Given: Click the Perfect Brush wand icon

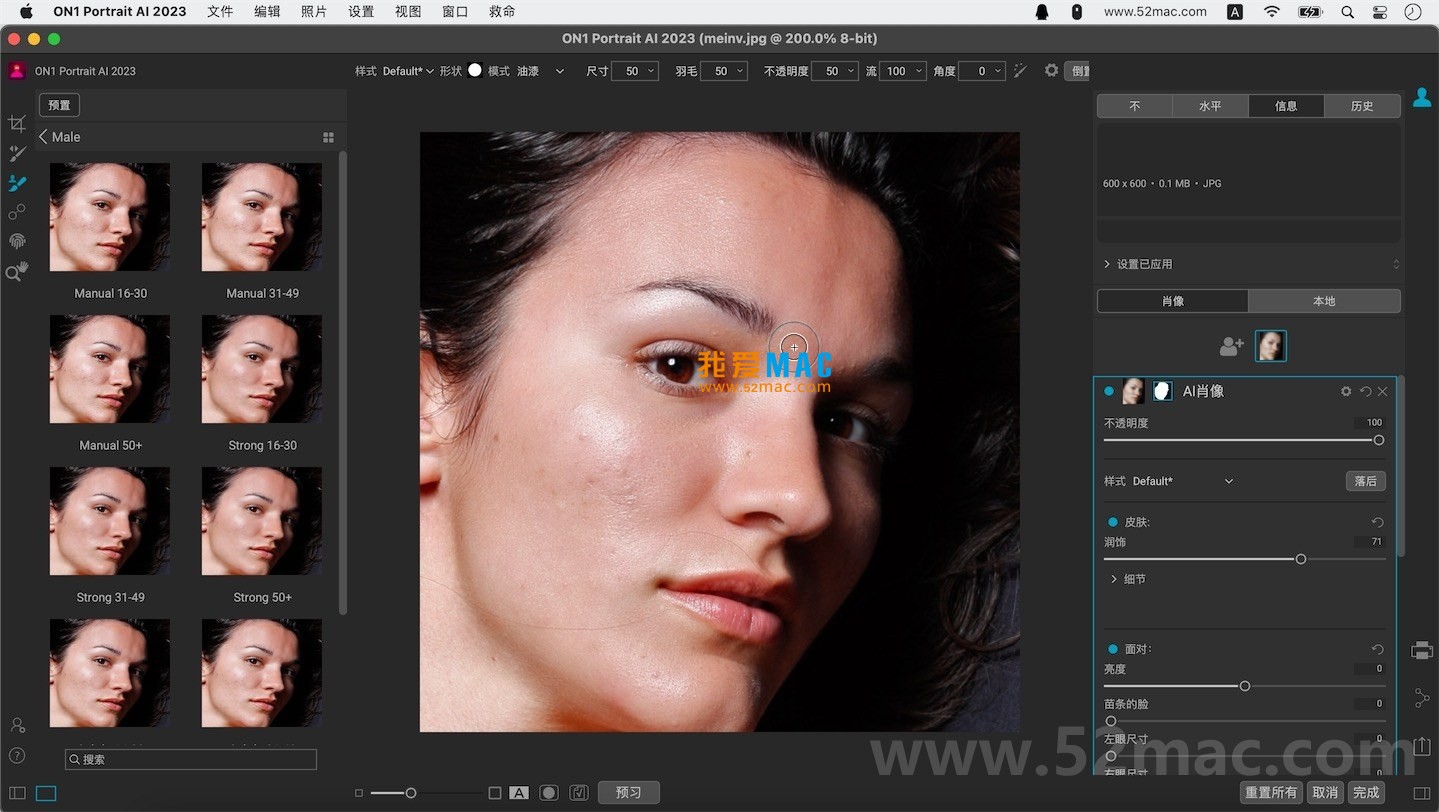Looking at the screenshot, I should click(x=1020, y=71).
